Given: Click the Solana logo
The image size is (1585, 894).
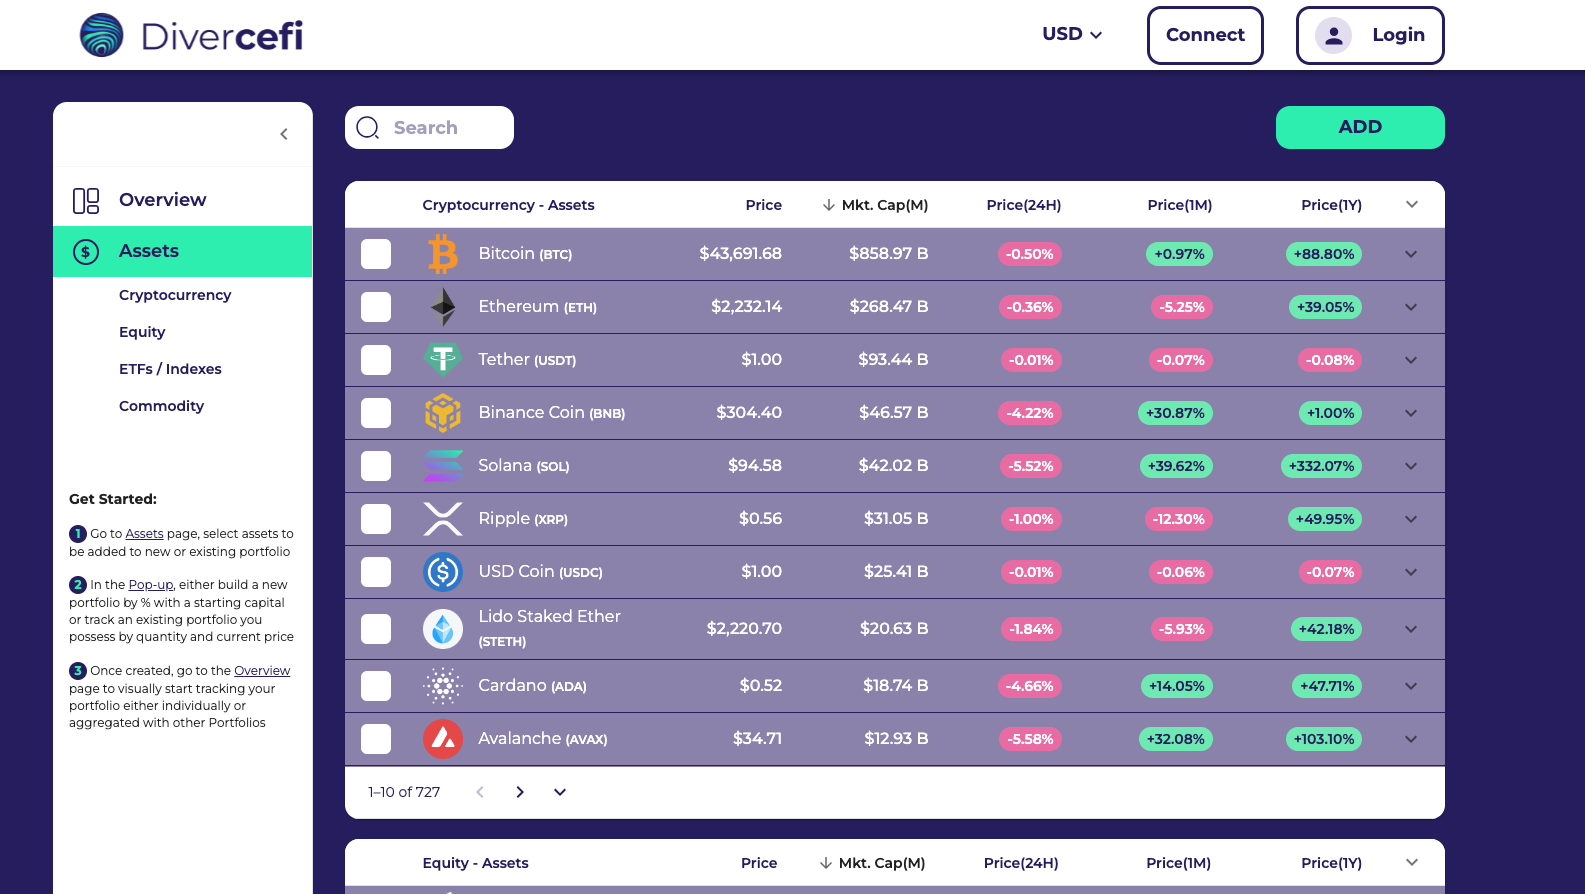Looking at the screenshot, I should click(443, 466).
